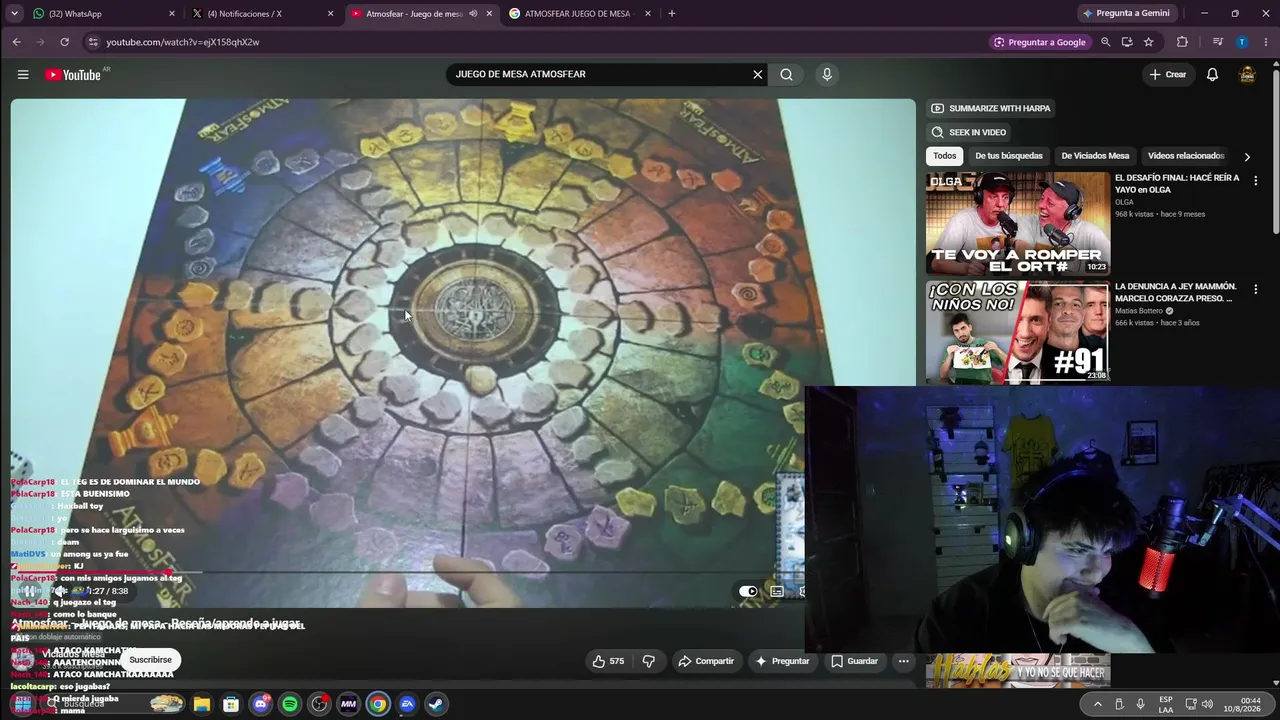Open File Explorer from the taskbar
This screenshot has height=720, width=1280.
click(201, 704)
